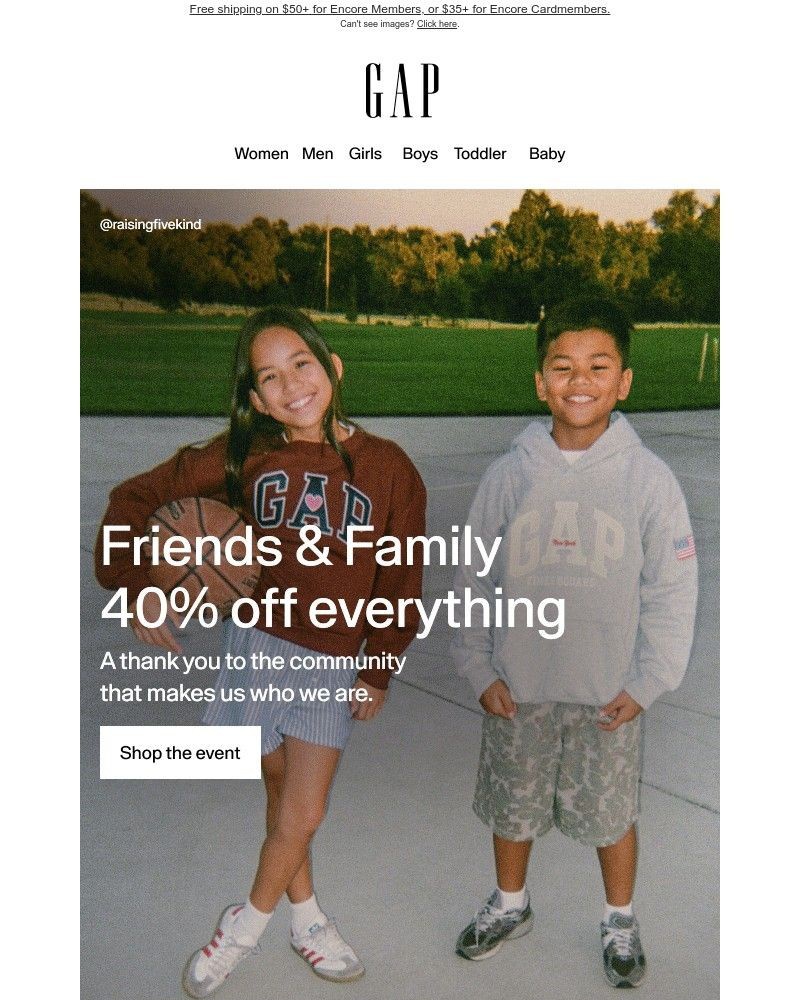Select the Girls navigation link
The height and width of the screenshot is (1000, 800).
[365, 154]
